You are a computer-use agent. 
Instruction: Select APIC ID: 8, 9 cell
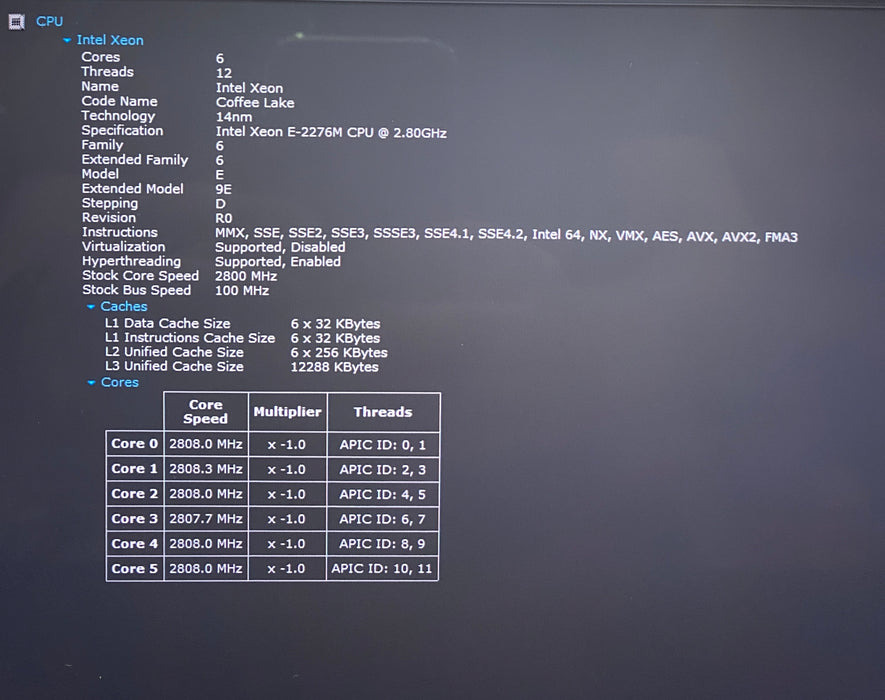383,544
